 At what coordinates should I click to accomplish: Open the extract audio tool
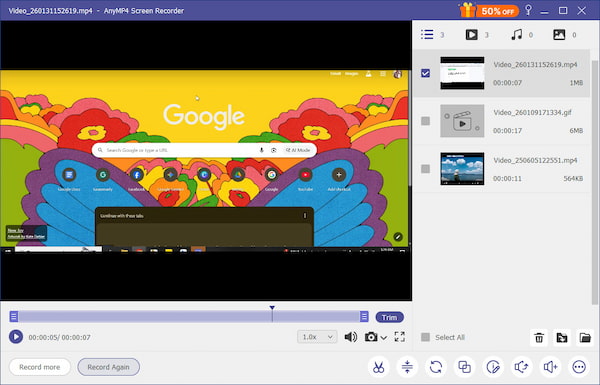pyautogui.click(x=522, y=367)
